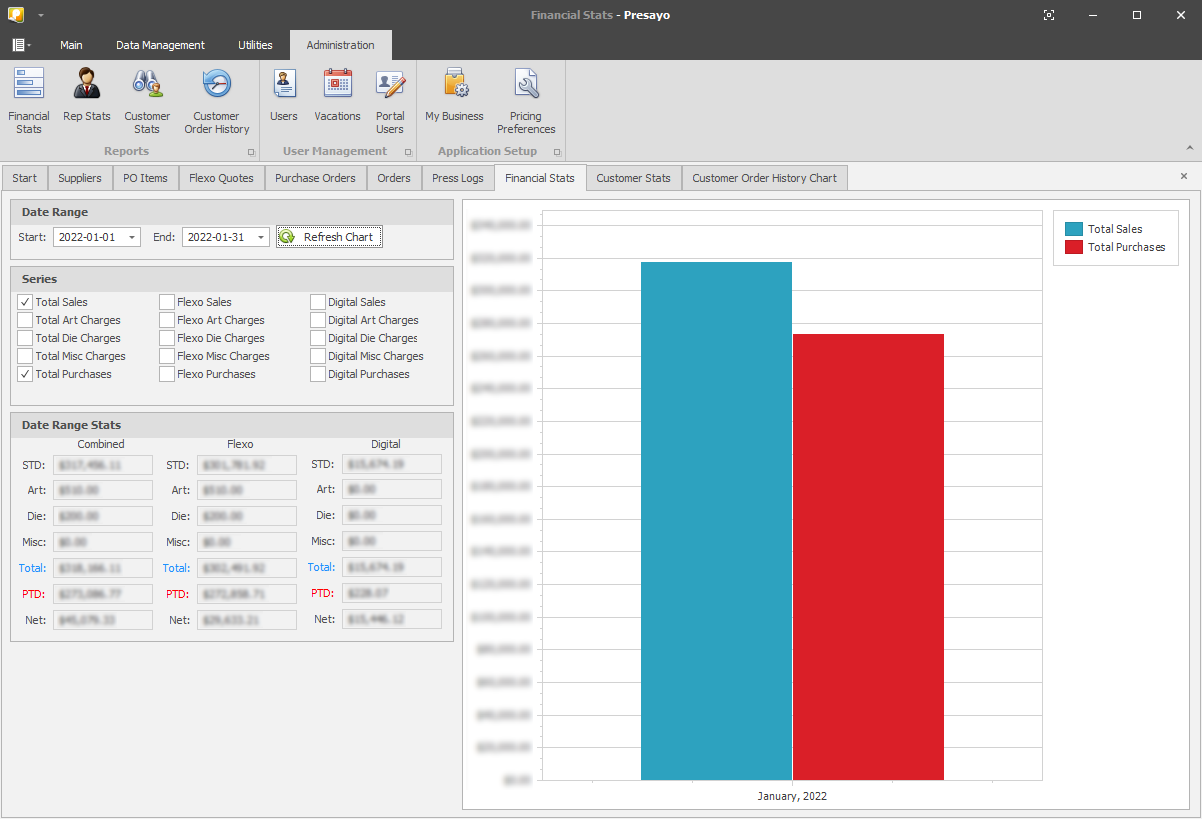Viewport: 1202px width, 819px height.
Task: Click the Refresh Chart button
Action: coord(329,237)
